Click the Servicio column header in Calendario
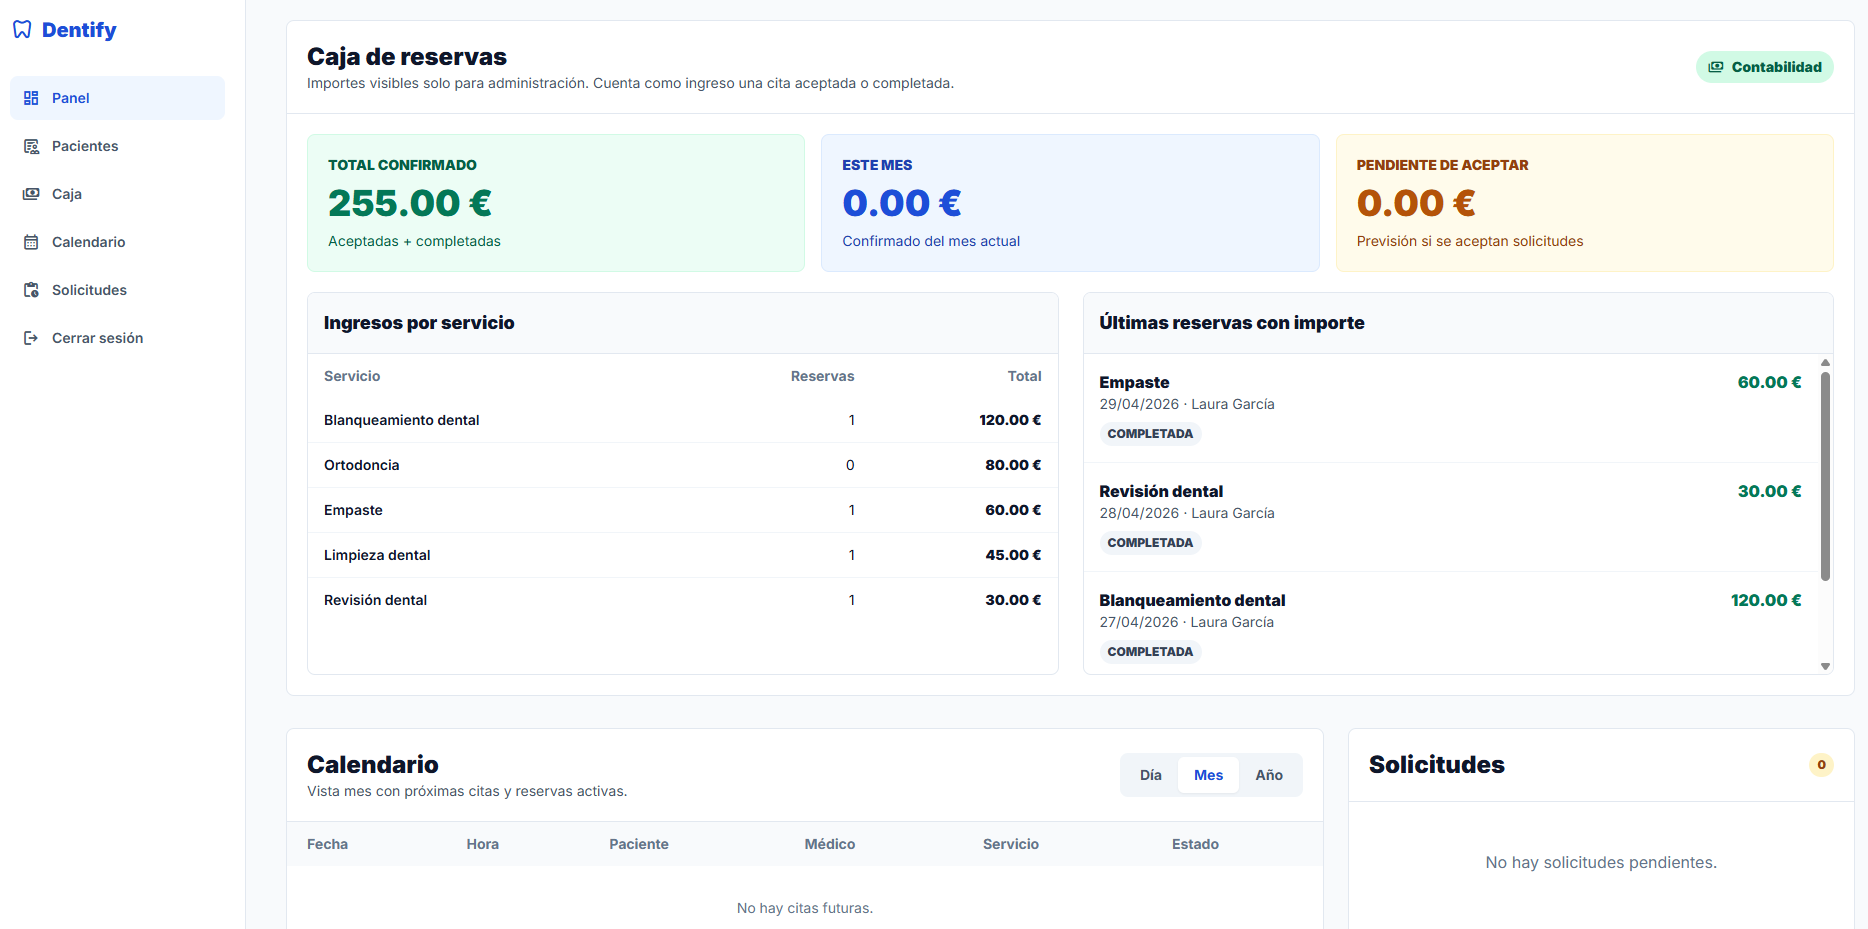The width and height of the screenshot is (1868, 929). 1011,844
